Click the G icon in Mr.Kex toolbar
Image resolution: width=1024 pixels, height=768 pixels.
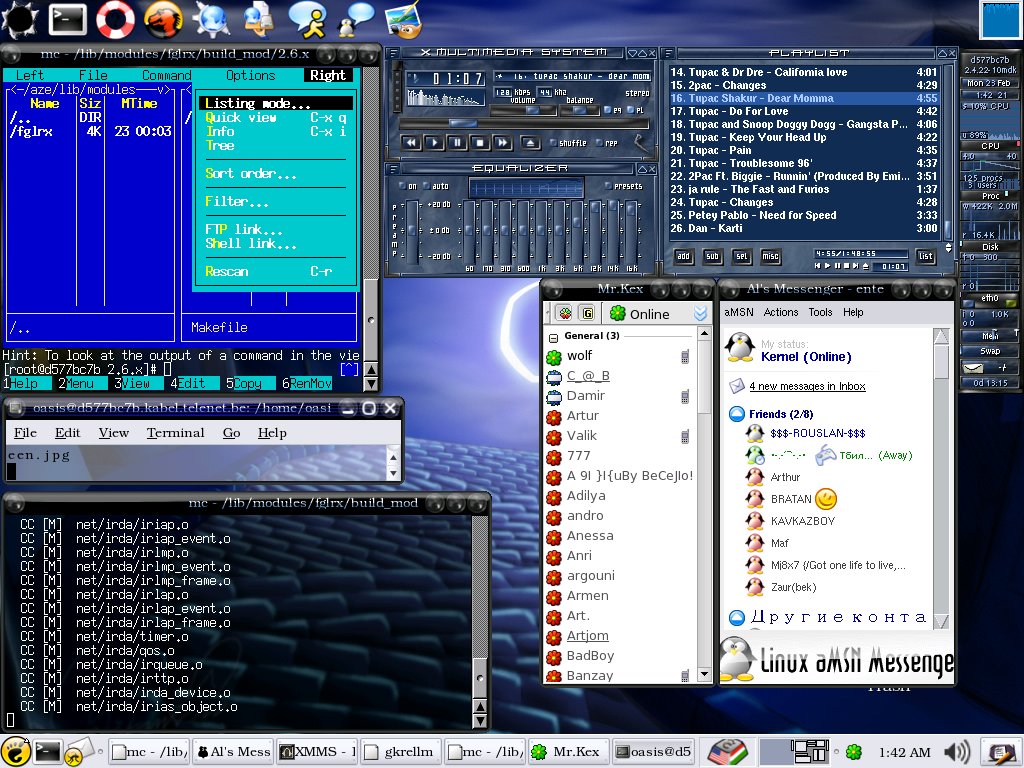point(588,313)
